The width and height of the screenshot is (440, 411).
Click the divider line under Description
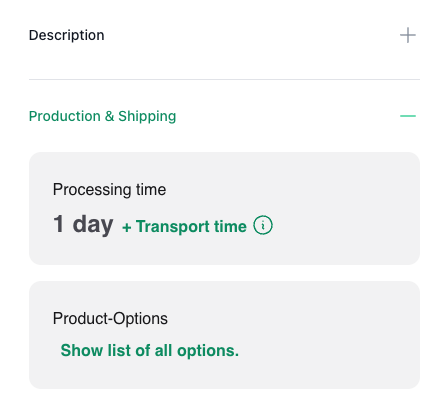(224, 79)
